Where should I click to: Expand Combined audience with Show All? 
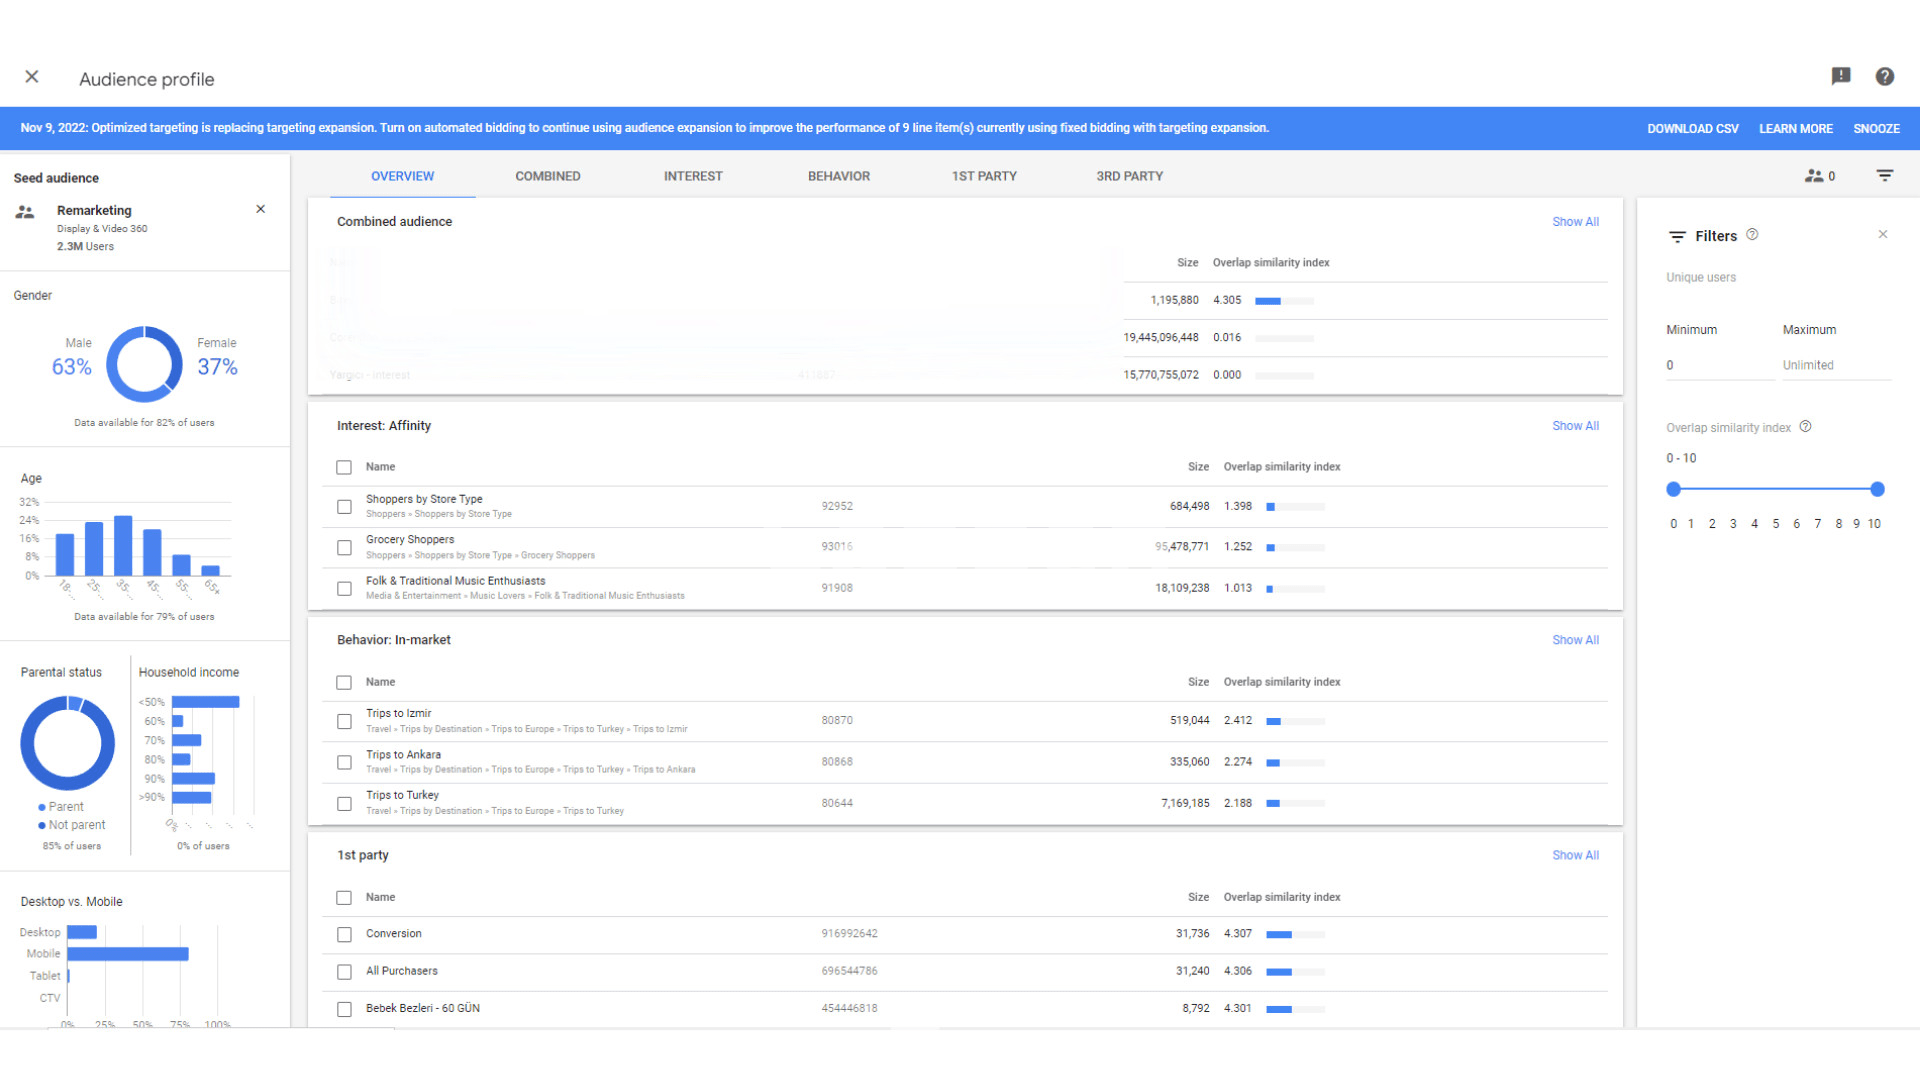[1575, 222]
